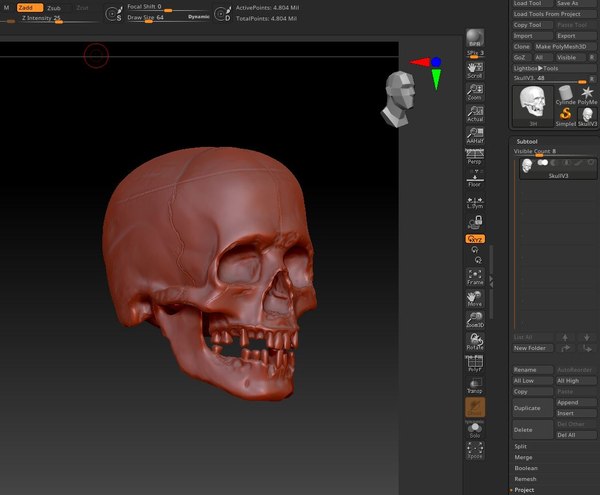Click the brush D shortcut icon
600x495 pixels.
(223, 14)
